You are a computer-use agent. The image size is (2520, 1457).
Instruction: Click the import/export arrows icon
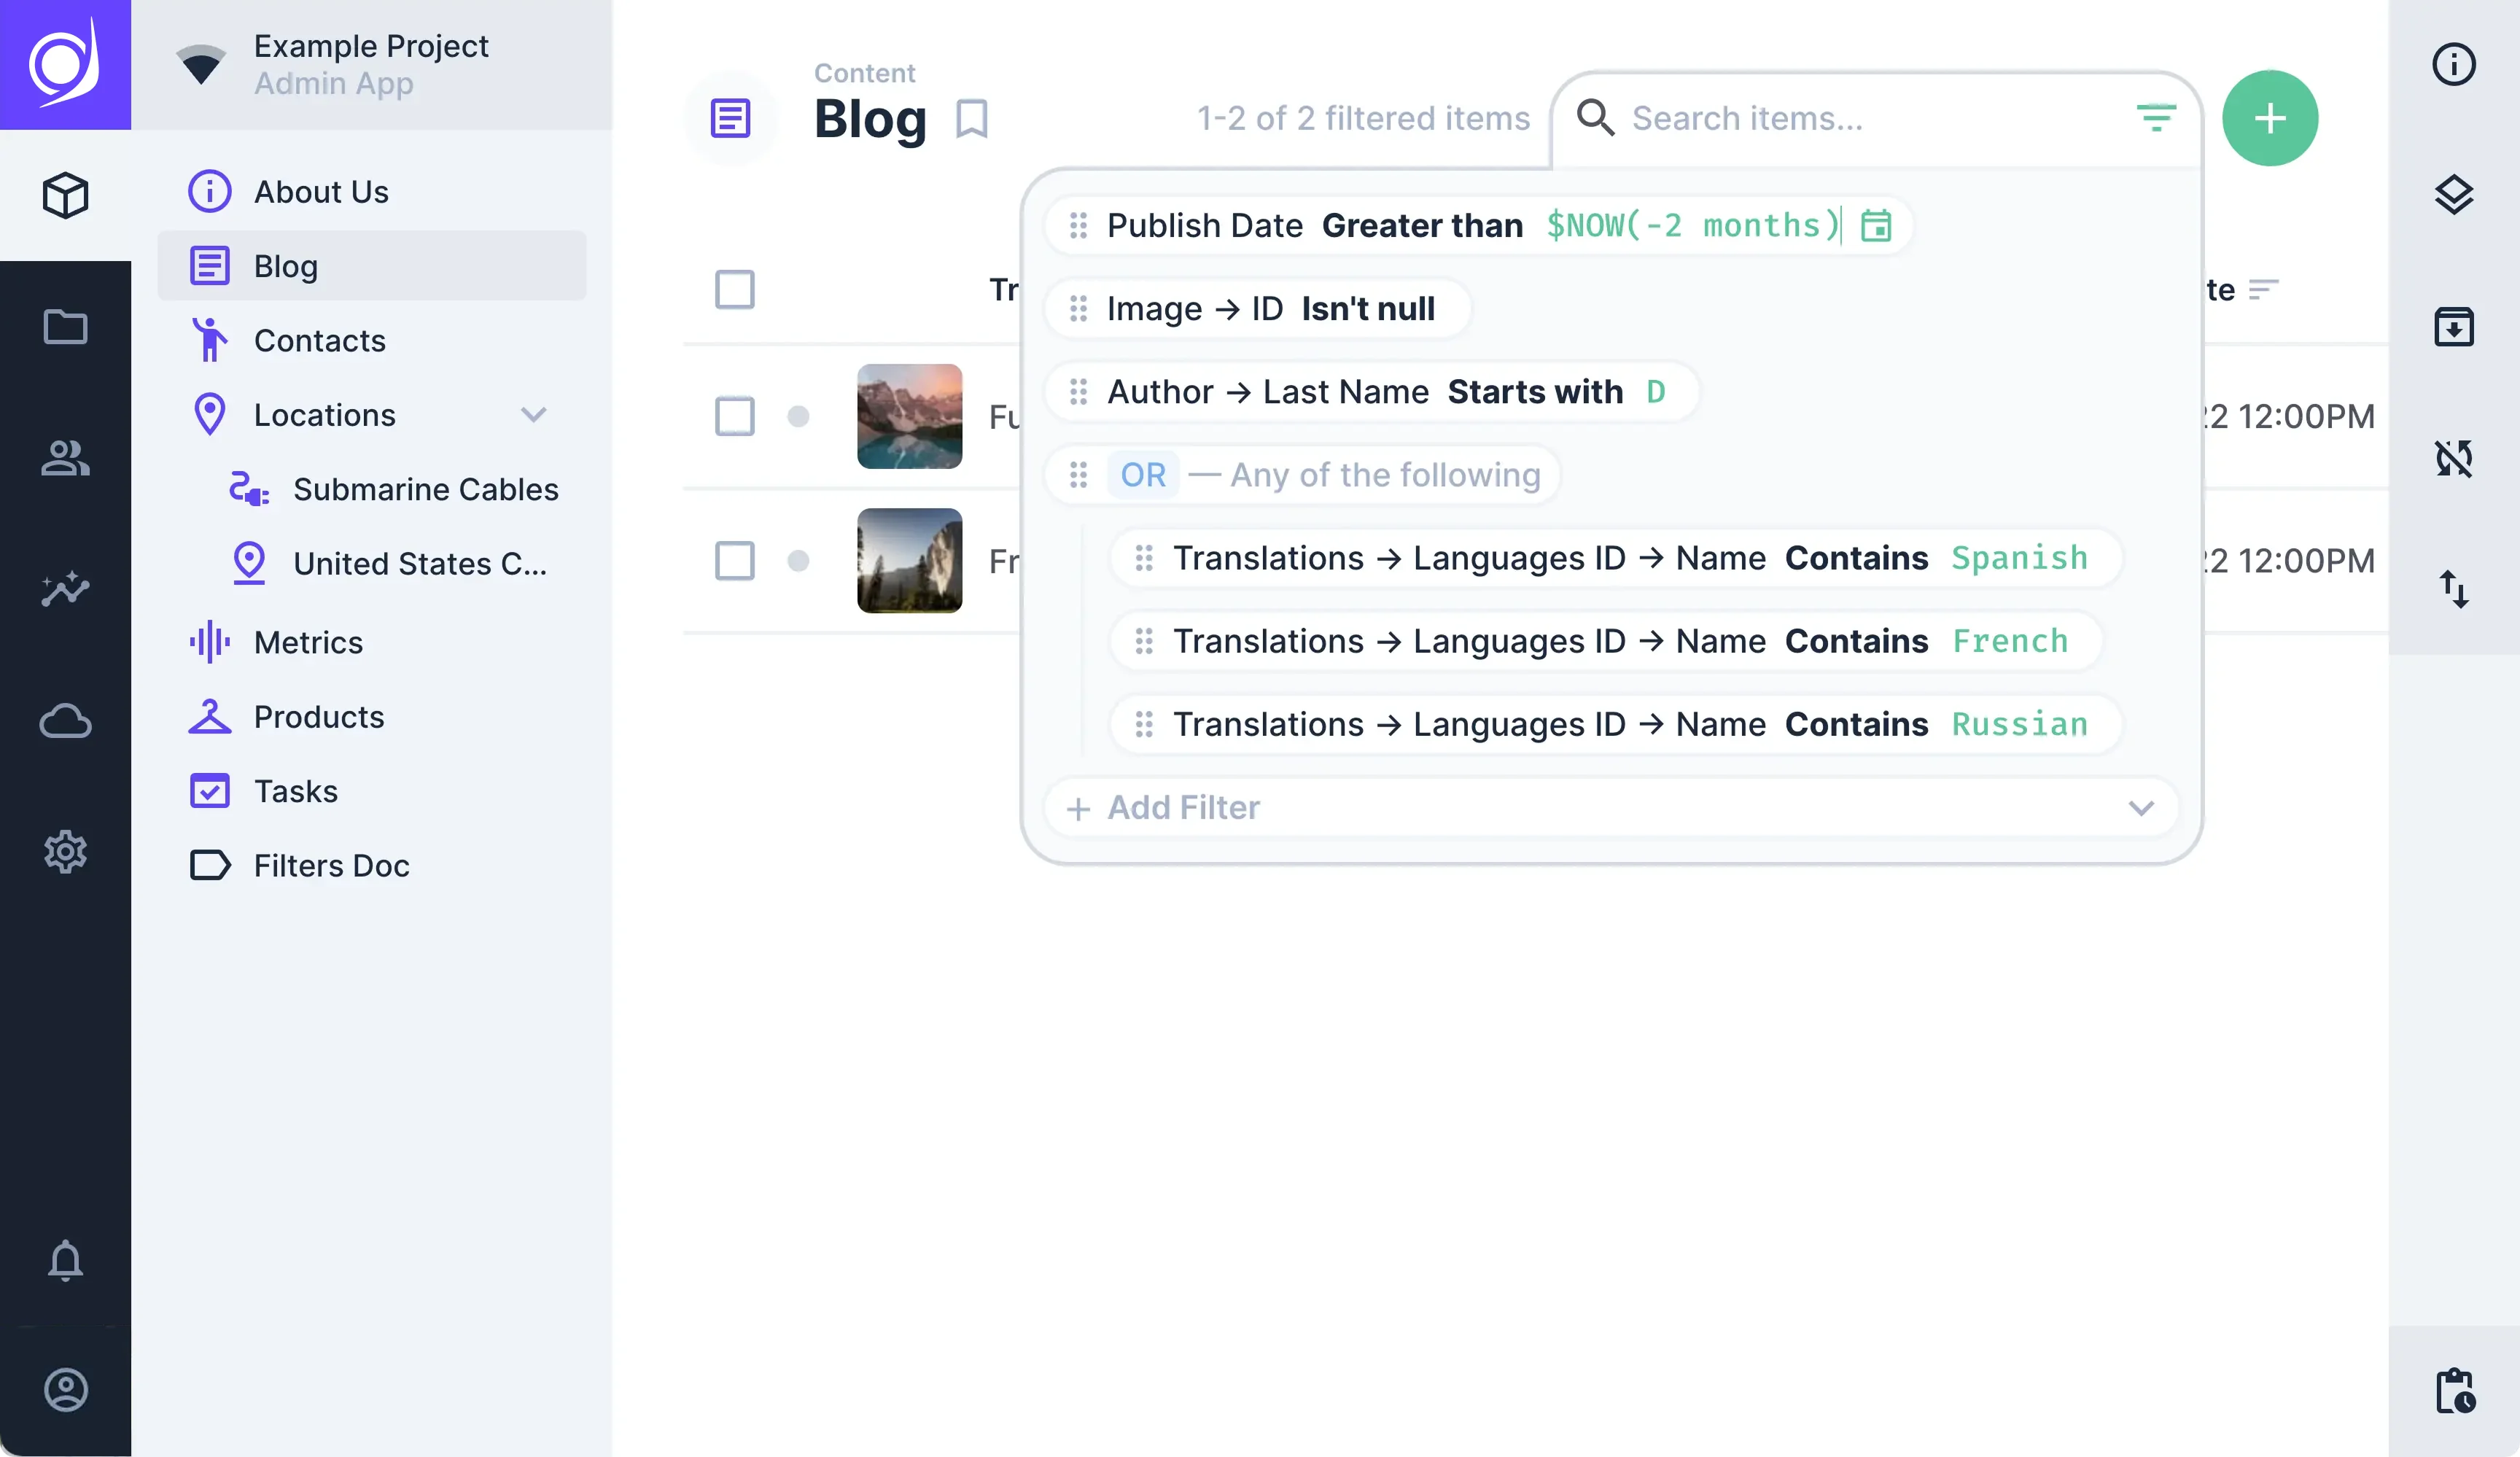2453,589
